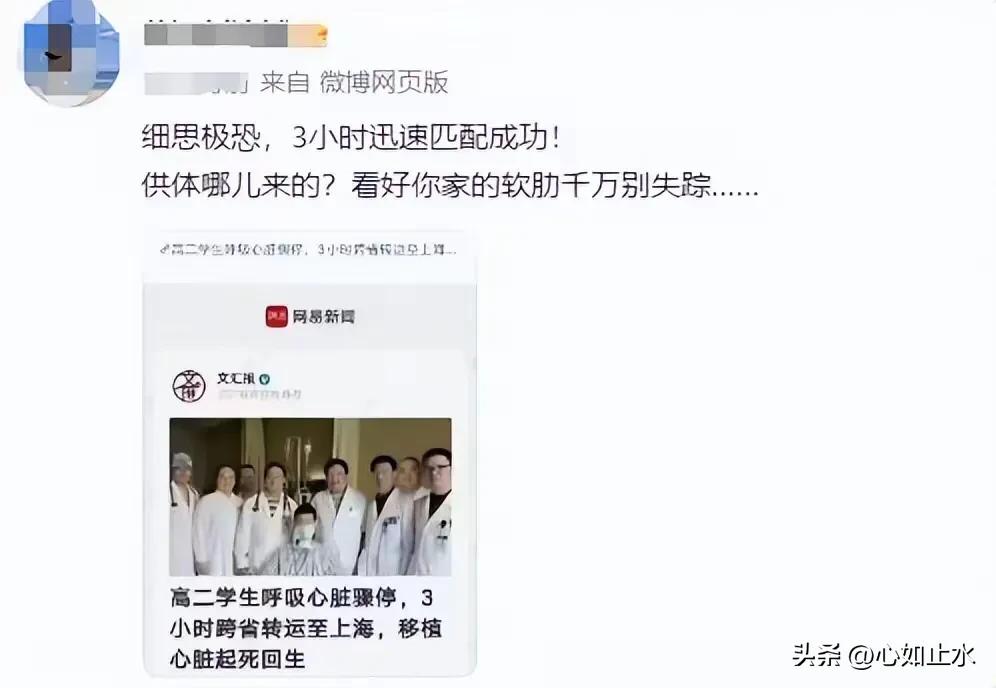The width and height of the screenshot is (996, 688).
Task: Click the red NetEase News logo icon
Action: coord(276,316)
